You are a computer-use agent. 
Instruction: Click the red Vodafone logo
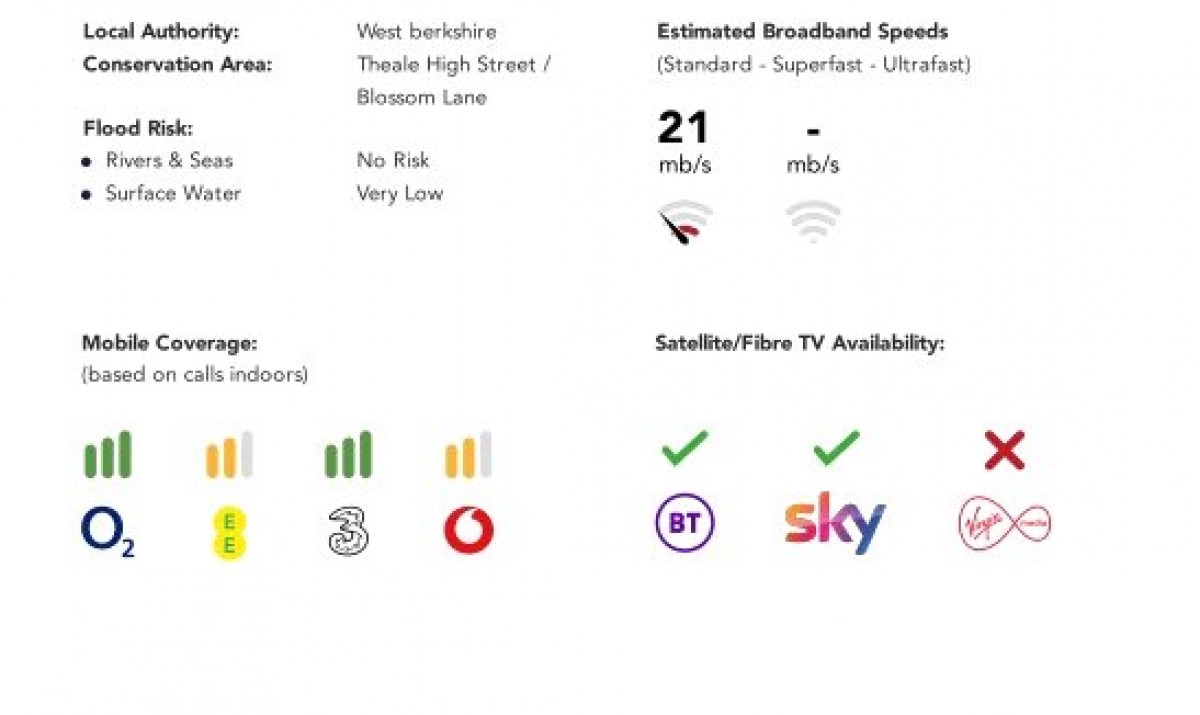coord(468,530)
